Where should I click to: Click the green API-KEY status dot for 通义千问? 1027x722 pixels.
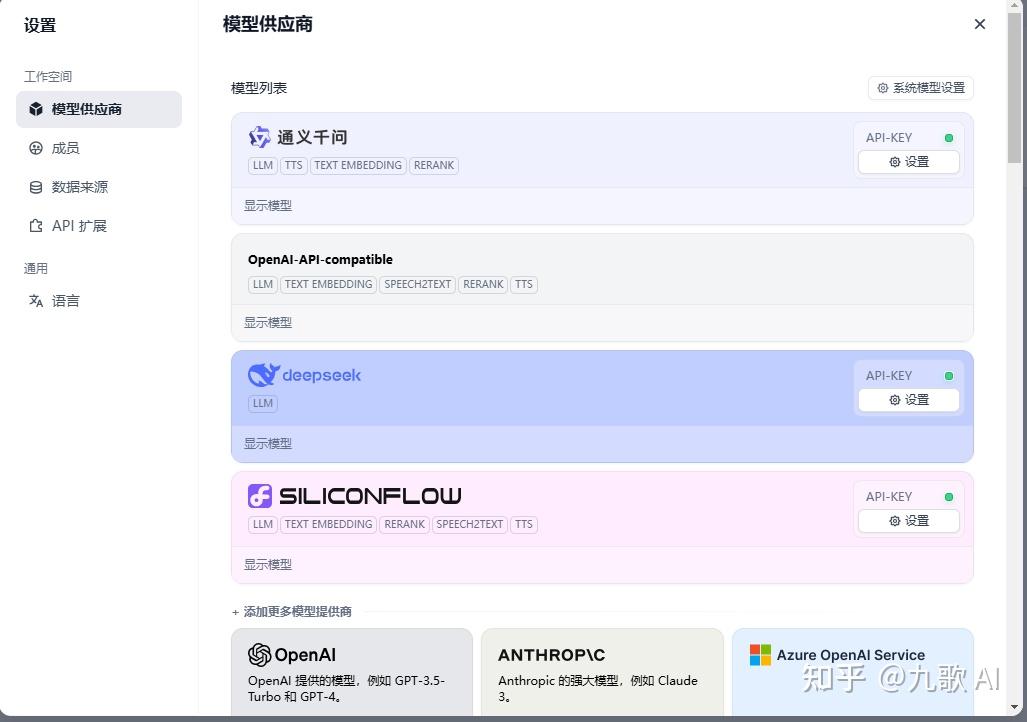[948, 137]
